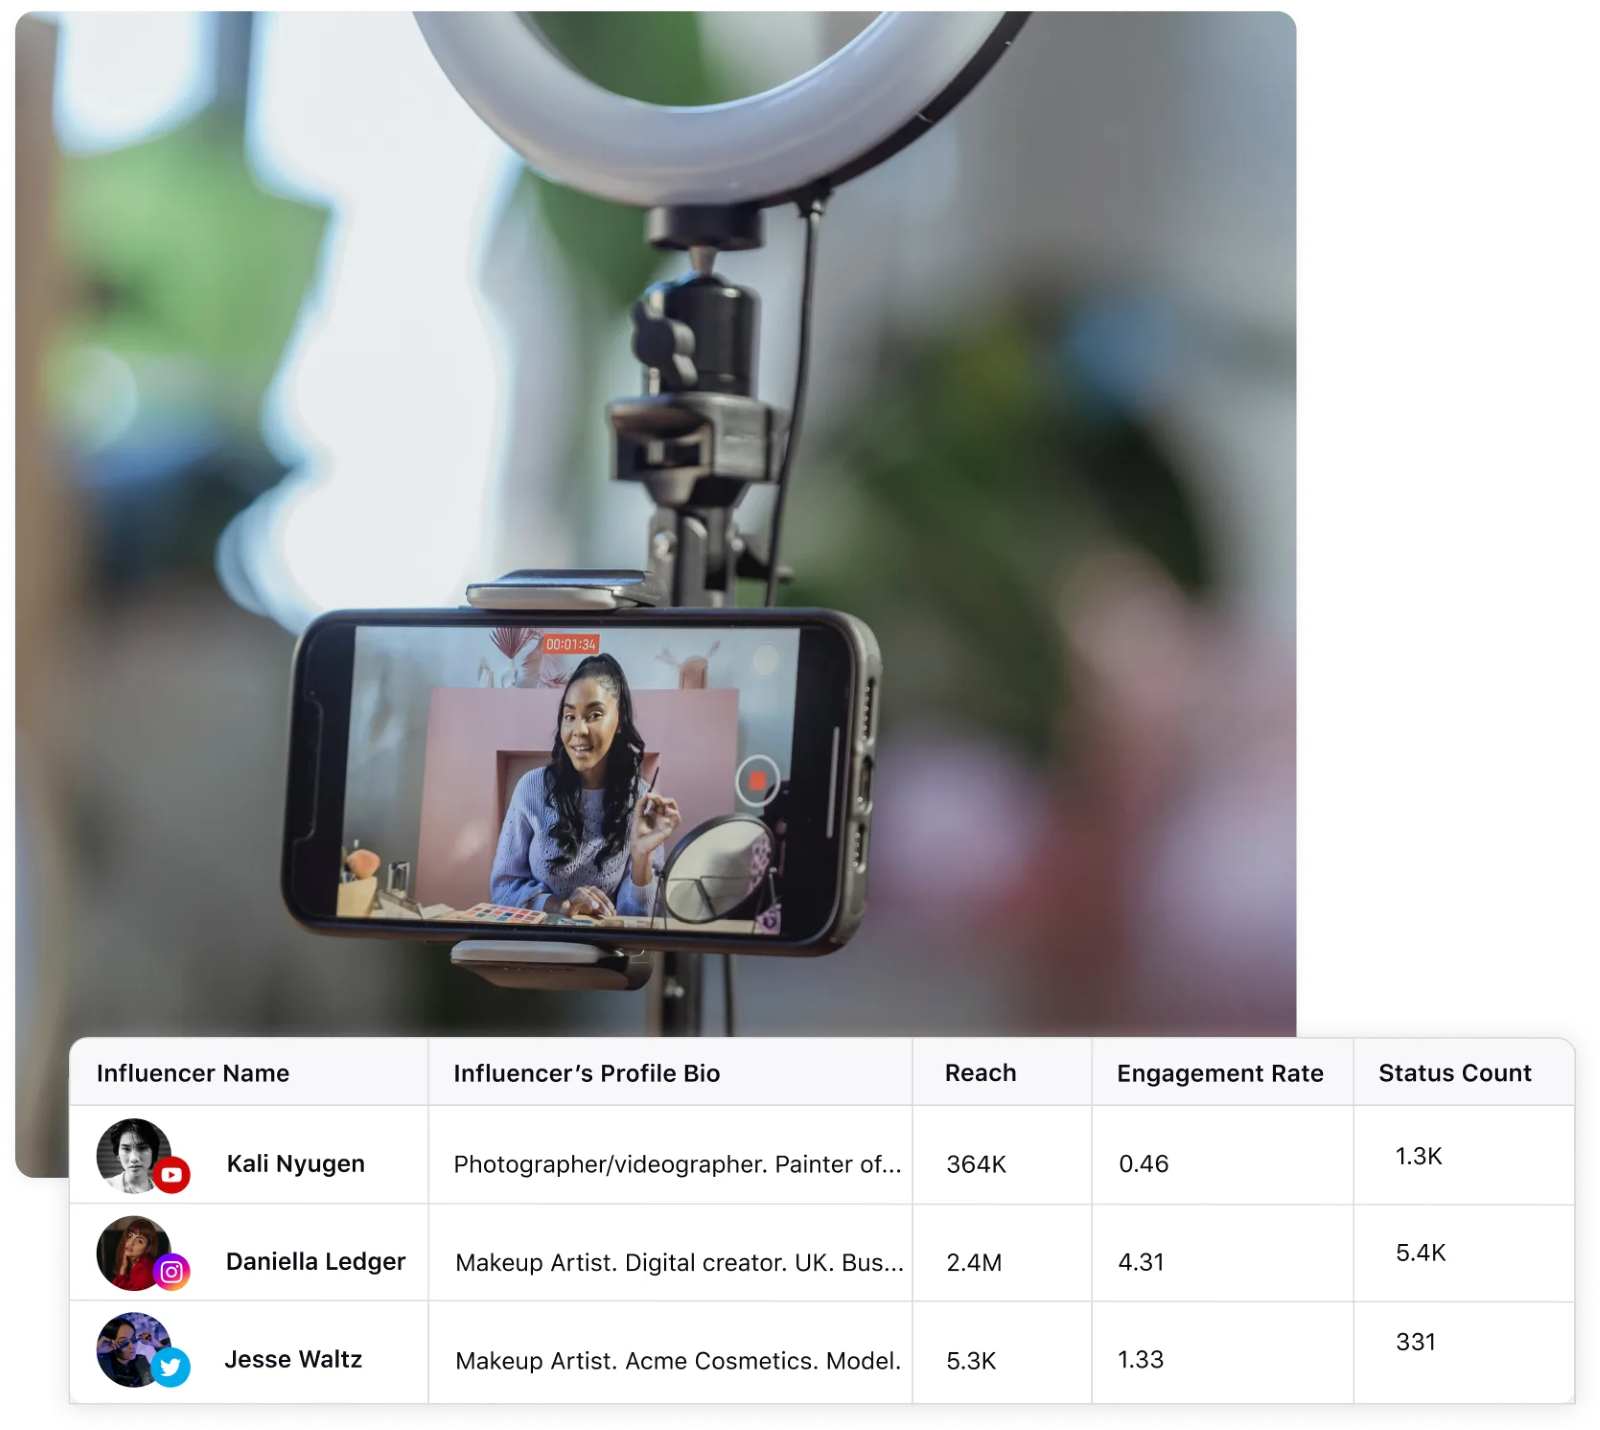Screen dimensions: 1600x1430
Task: Select Jesse Waltz's status count of 331
Action: tap(1414, 1337)
